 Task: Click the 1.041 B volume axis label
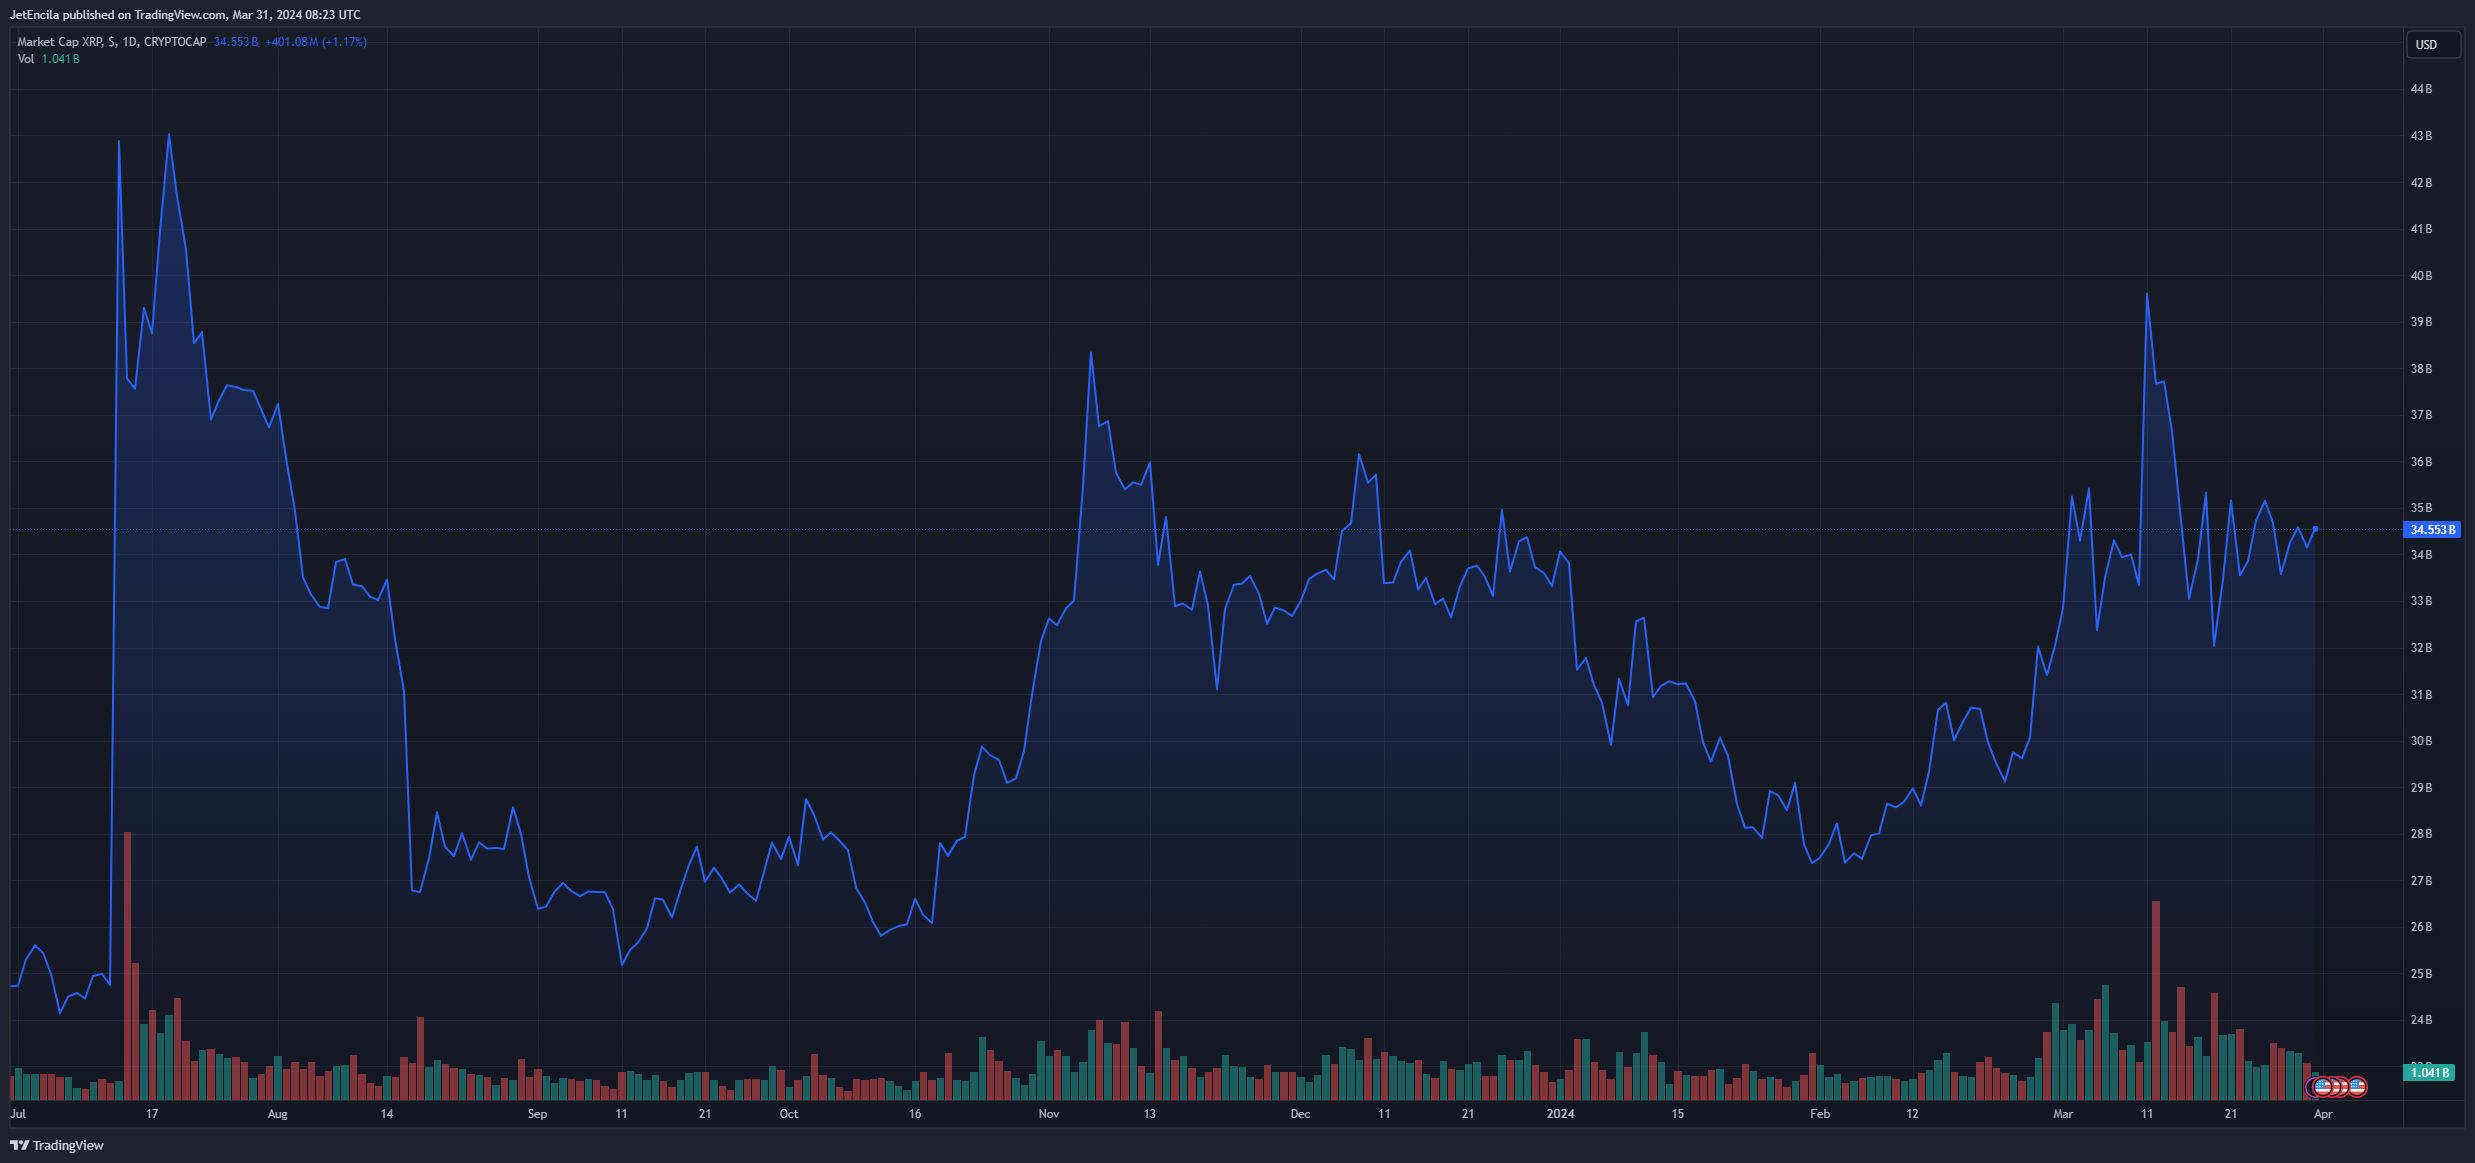[x=2428, y=1073]
